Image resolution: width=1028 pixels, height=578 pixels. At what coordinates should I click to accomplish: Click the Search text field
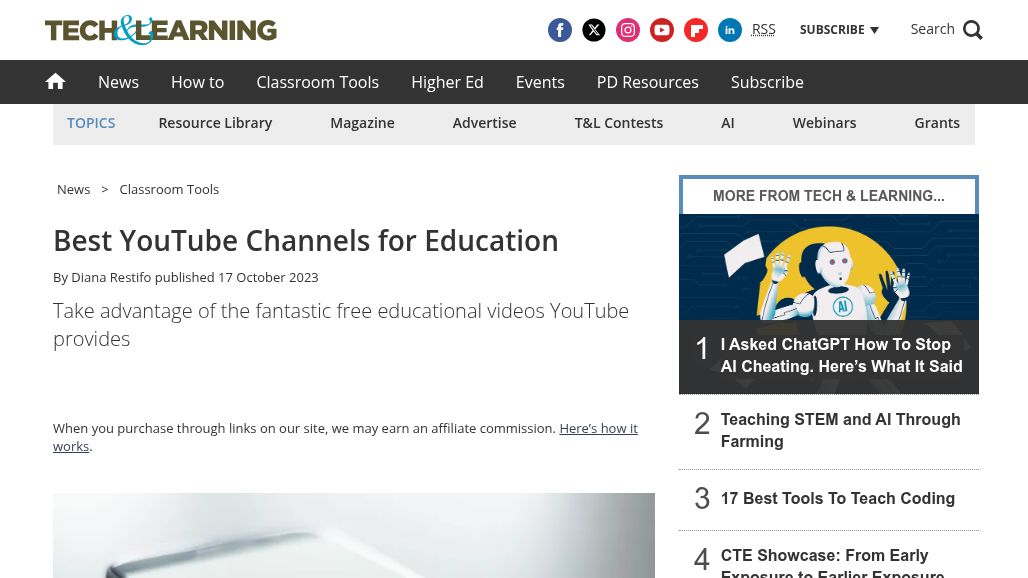click(x=932, y=29)
